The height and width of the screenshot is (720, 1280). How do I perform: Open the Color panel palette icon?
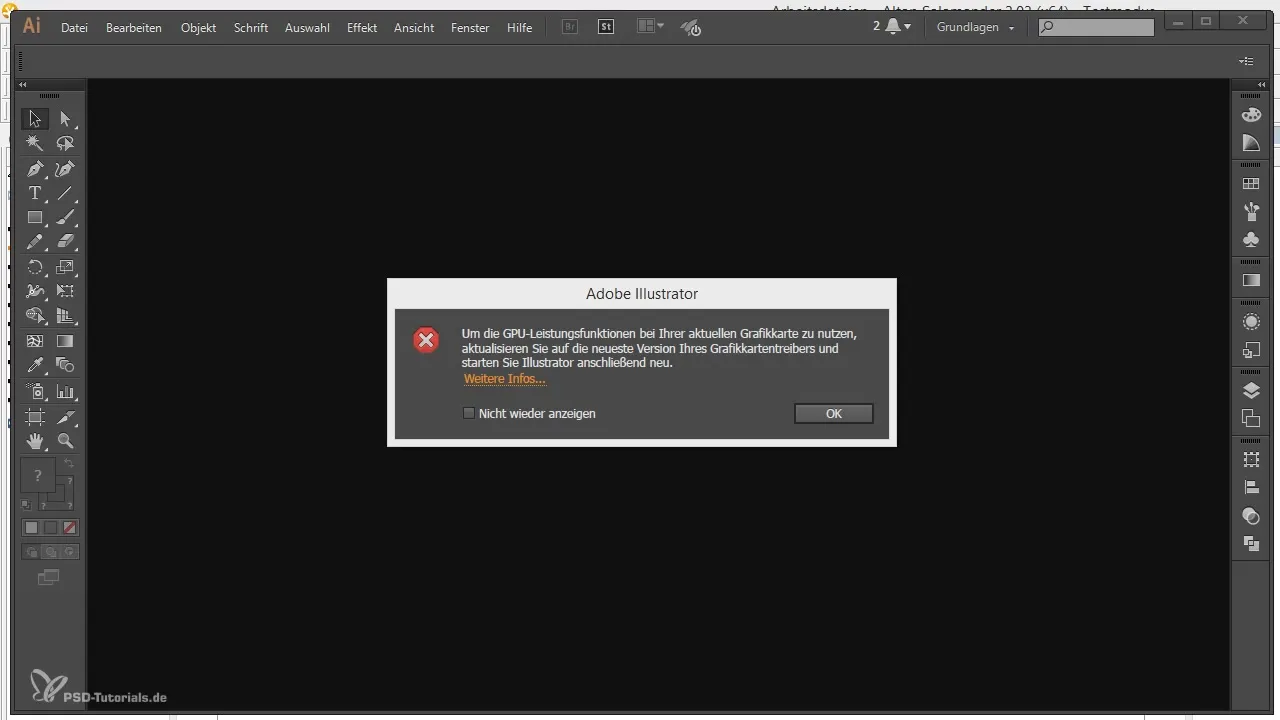tap(1251, 117)
